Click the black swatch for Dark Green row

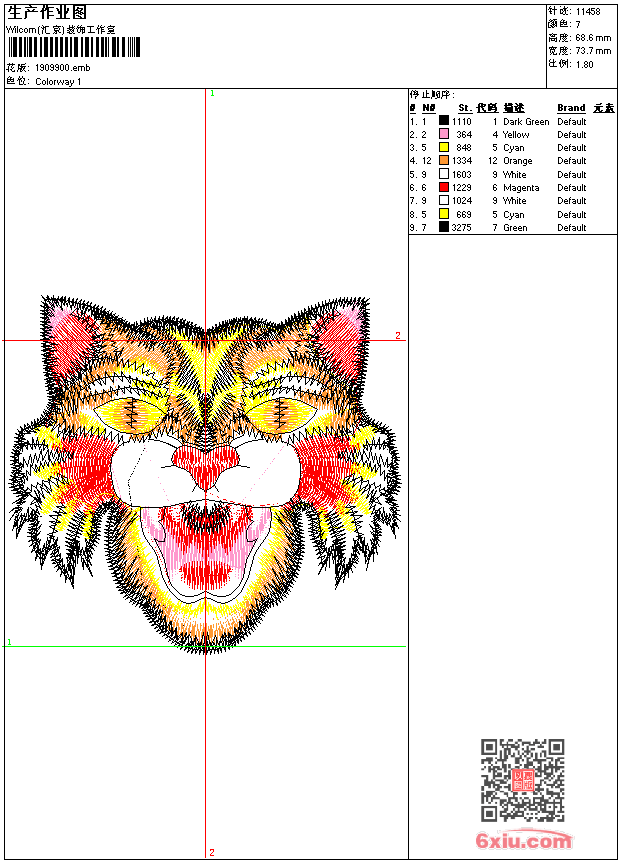[444, 120]
